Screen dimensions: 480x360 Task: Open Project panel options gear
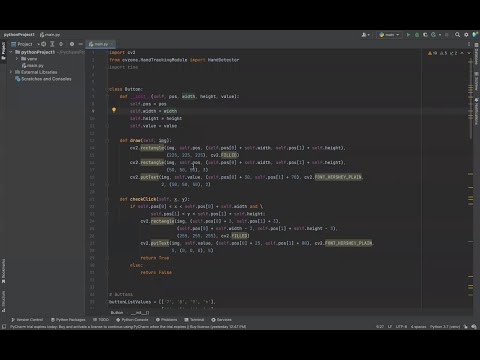click(x=72, y=44)
